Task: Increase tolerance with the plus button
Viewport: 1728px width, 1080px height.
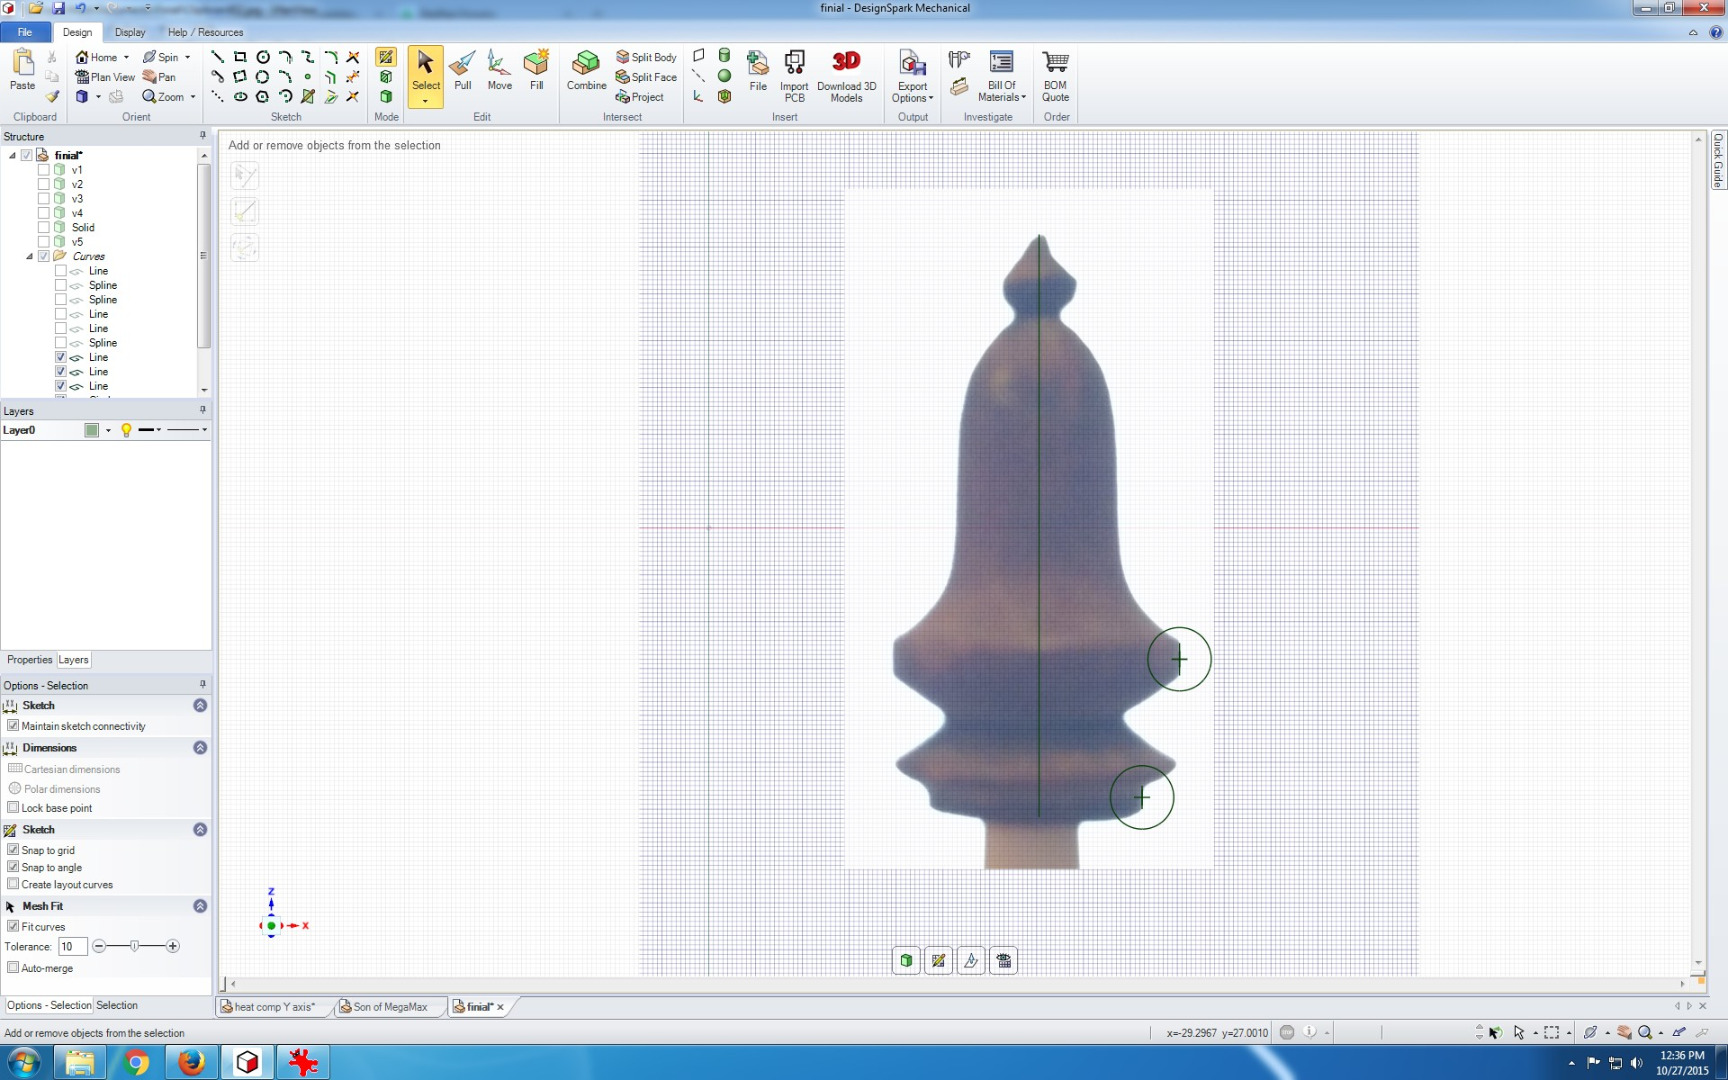Action: (172, 946)
